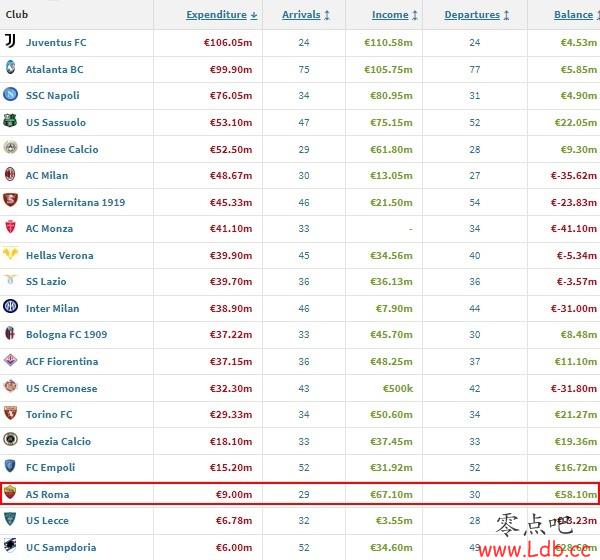This screenshot has width=600, height=560.
Task: Open the US Sassuolo club link
Action: (x=56, y=122)
